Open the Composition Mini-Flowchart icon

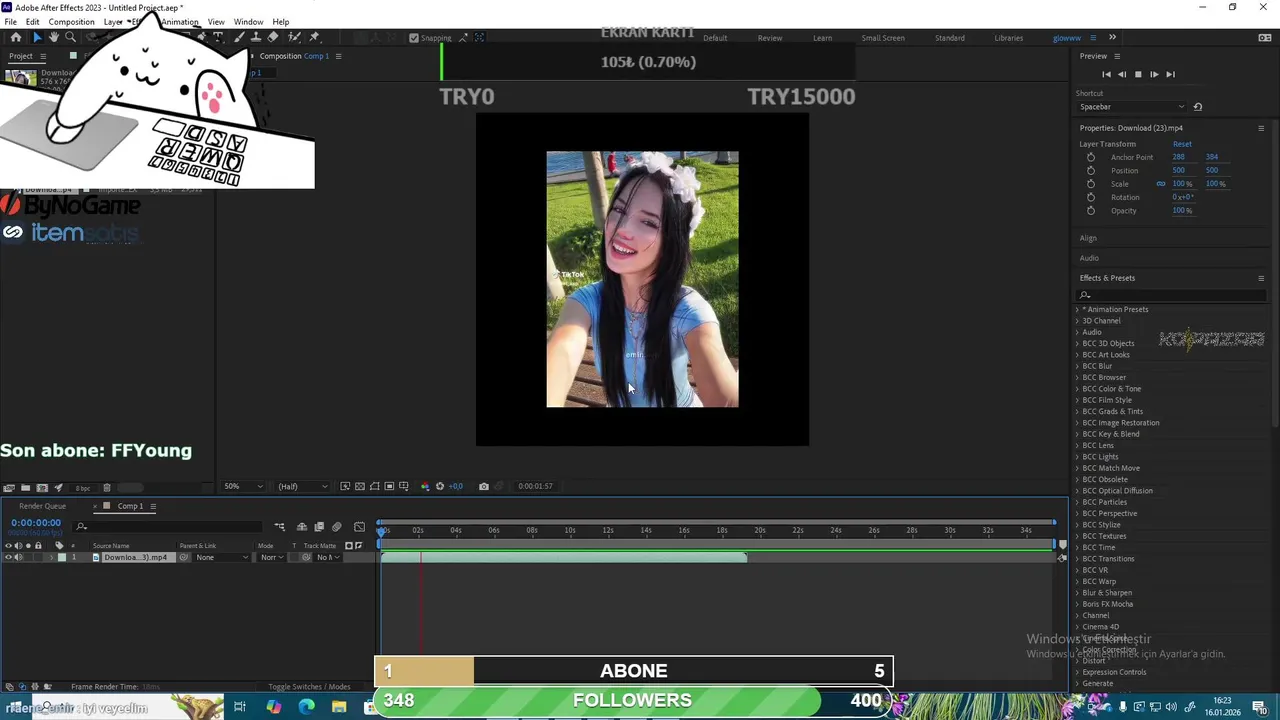[x=280, y=527]
